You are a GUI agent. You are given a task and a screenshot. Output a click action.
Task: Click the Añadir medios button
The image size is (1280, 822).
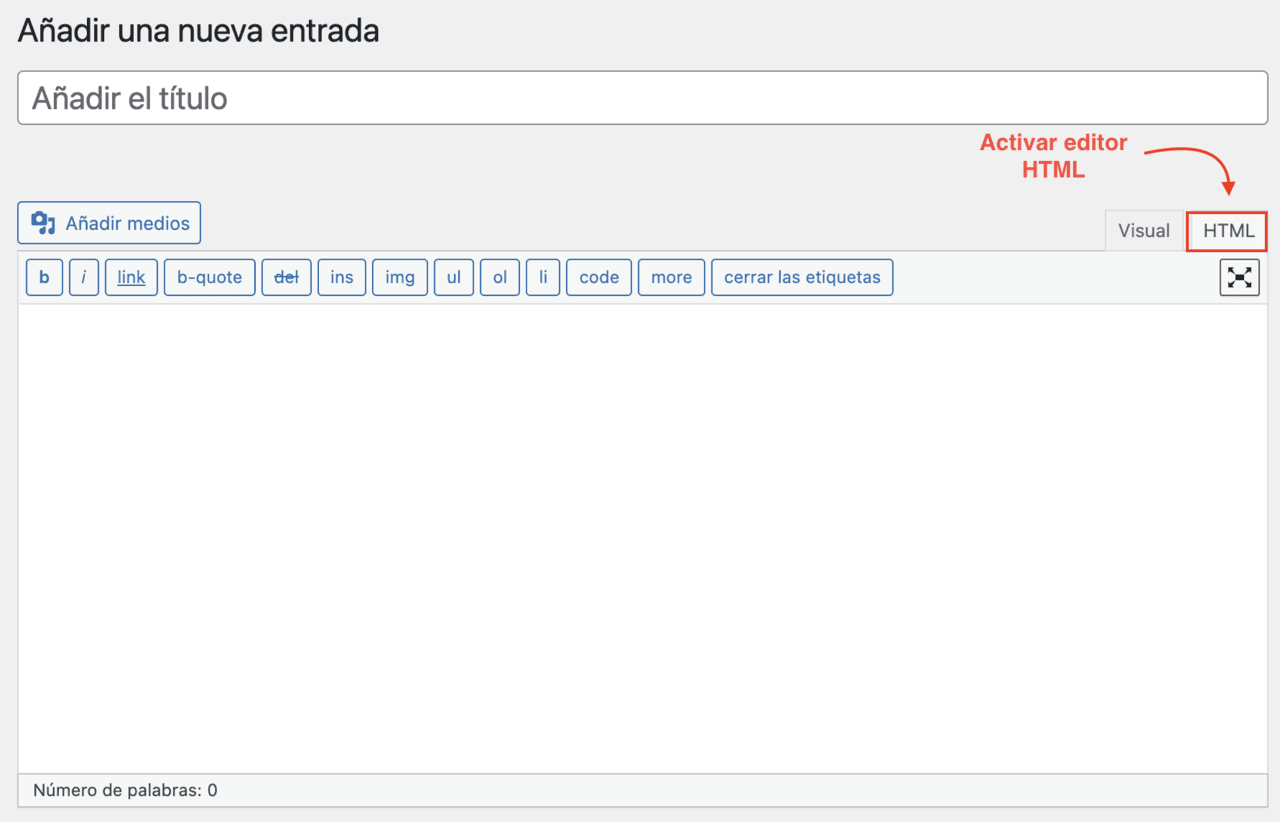108,222
